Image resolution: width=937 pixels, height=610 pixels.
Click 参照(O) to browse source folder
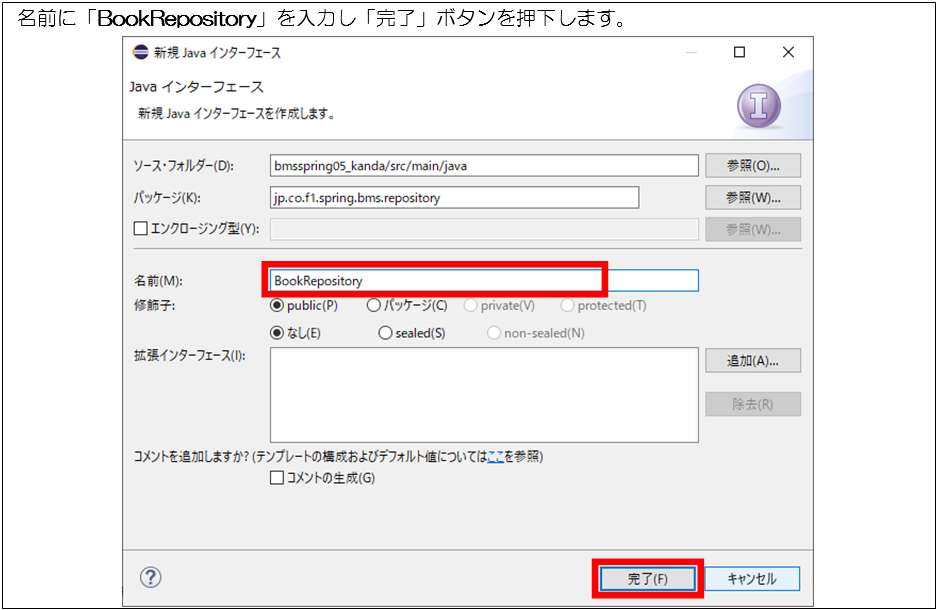(752, 165)
